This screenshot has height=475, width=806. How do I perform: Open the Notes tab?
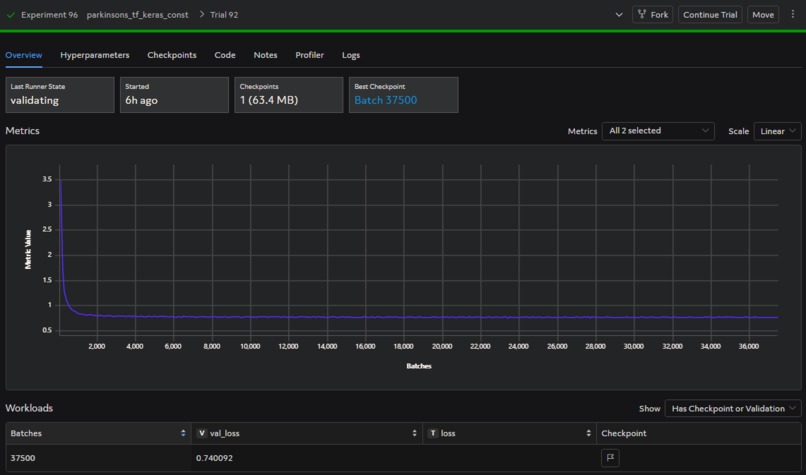(265, 55)
